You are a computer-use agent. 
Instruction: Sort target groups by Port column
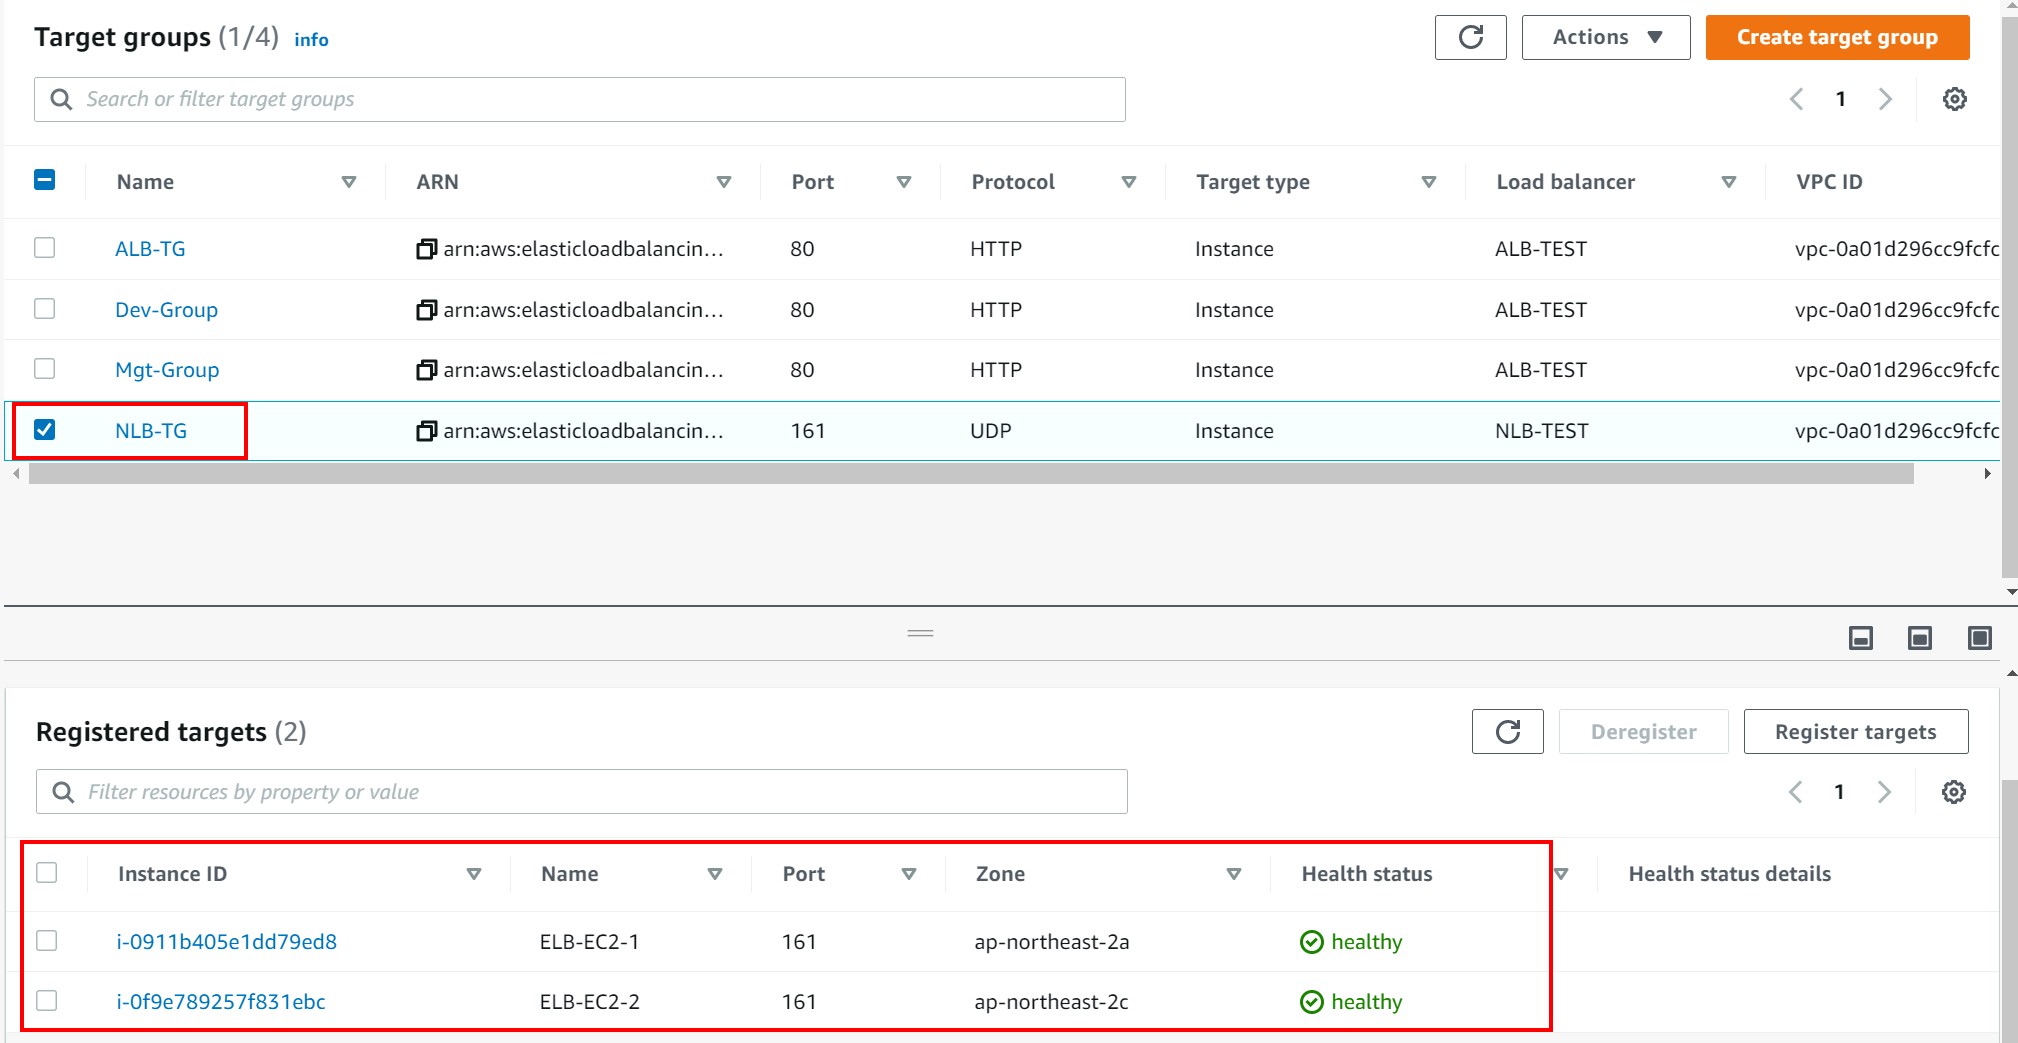(x=904, y=182)
